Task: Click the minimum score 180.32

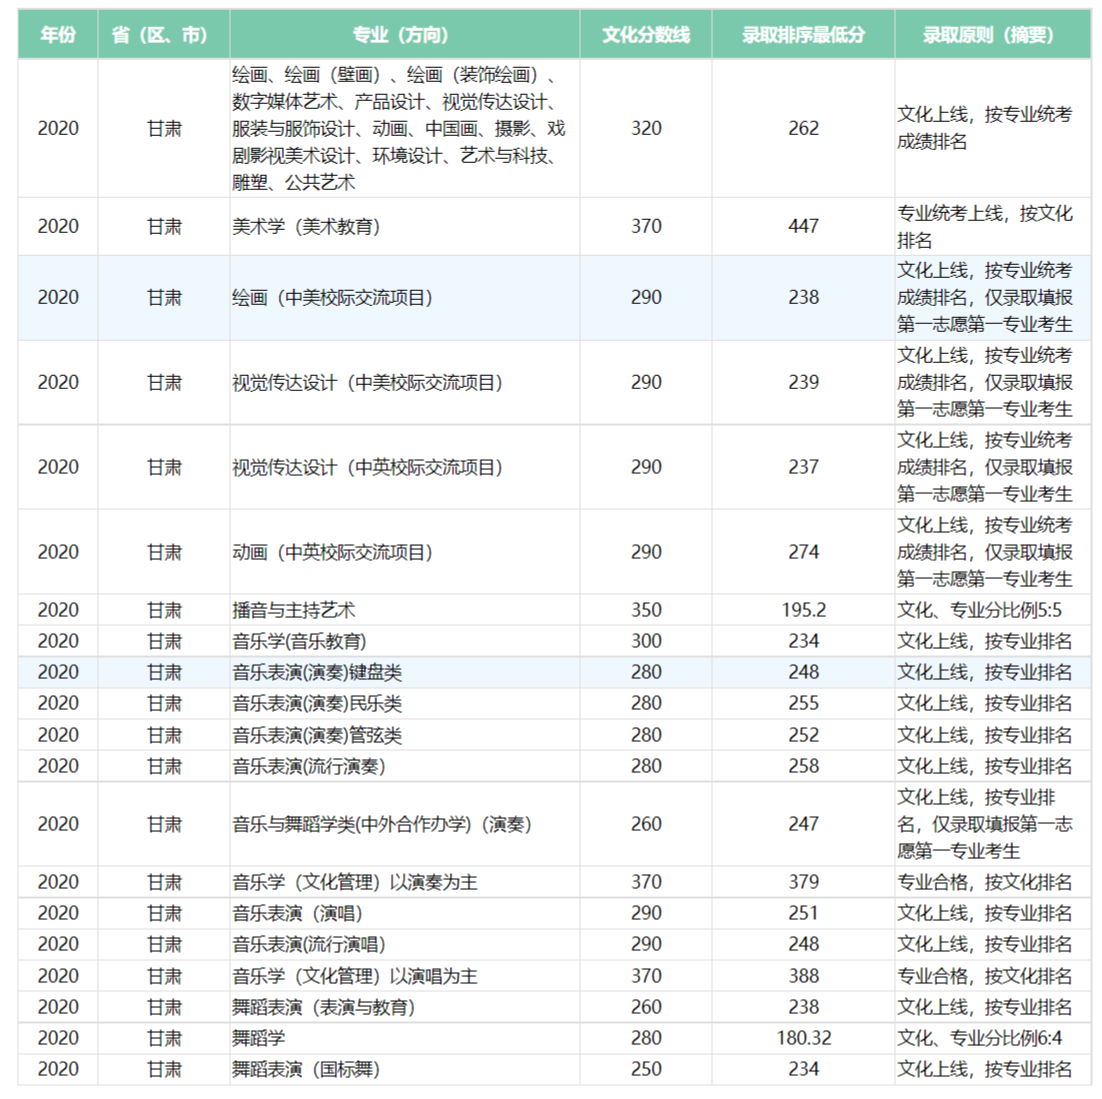Action: (803, 1038)
